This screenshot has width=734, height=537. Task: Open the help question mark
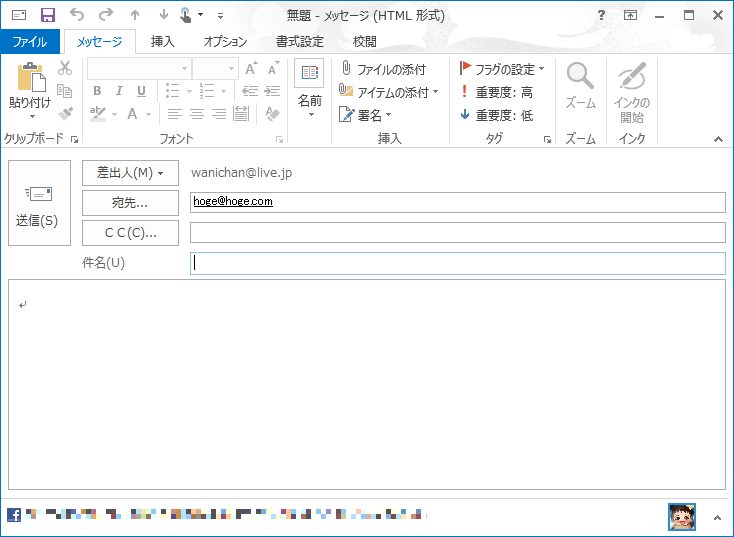pos(602,15)
